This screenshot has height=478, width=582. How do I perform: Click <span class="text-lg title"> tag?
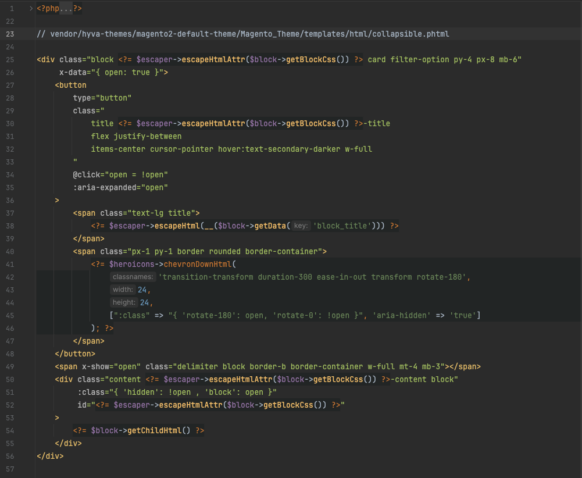click(136, 213)
